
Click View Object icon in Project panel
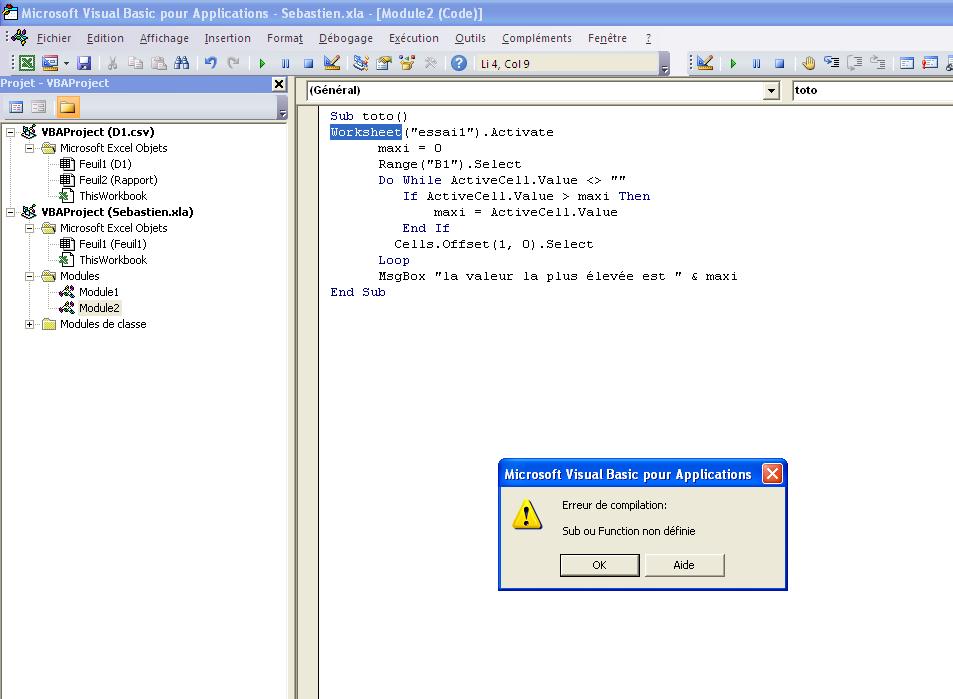39,108
